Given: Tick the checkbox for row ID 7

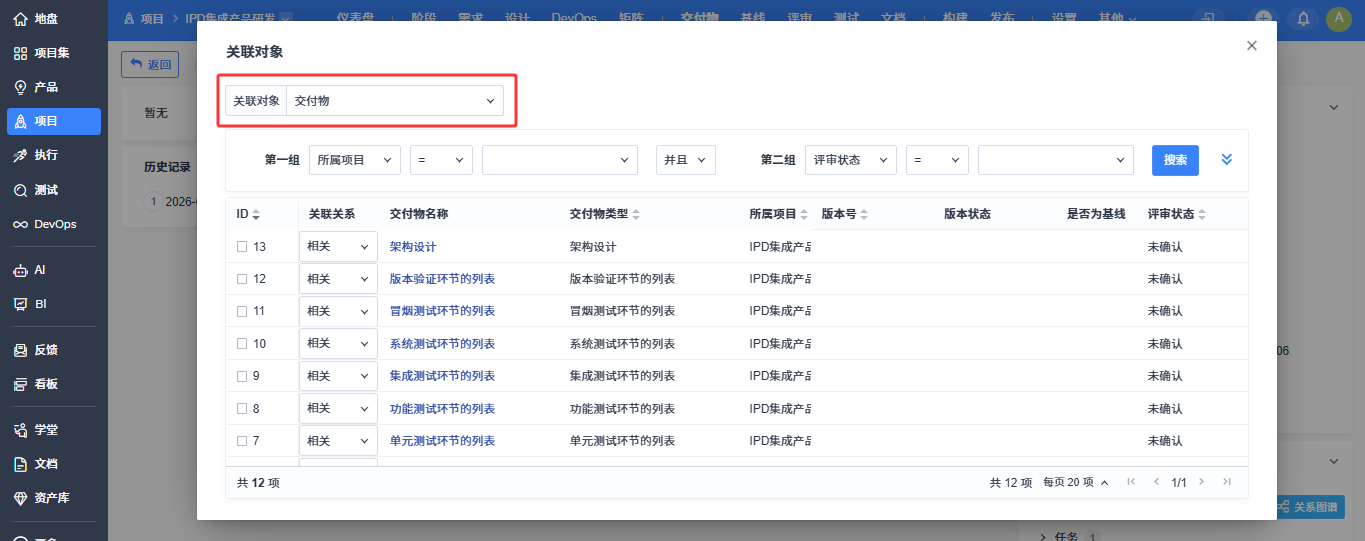Looking at the screenshot, I should pos(242,441).
